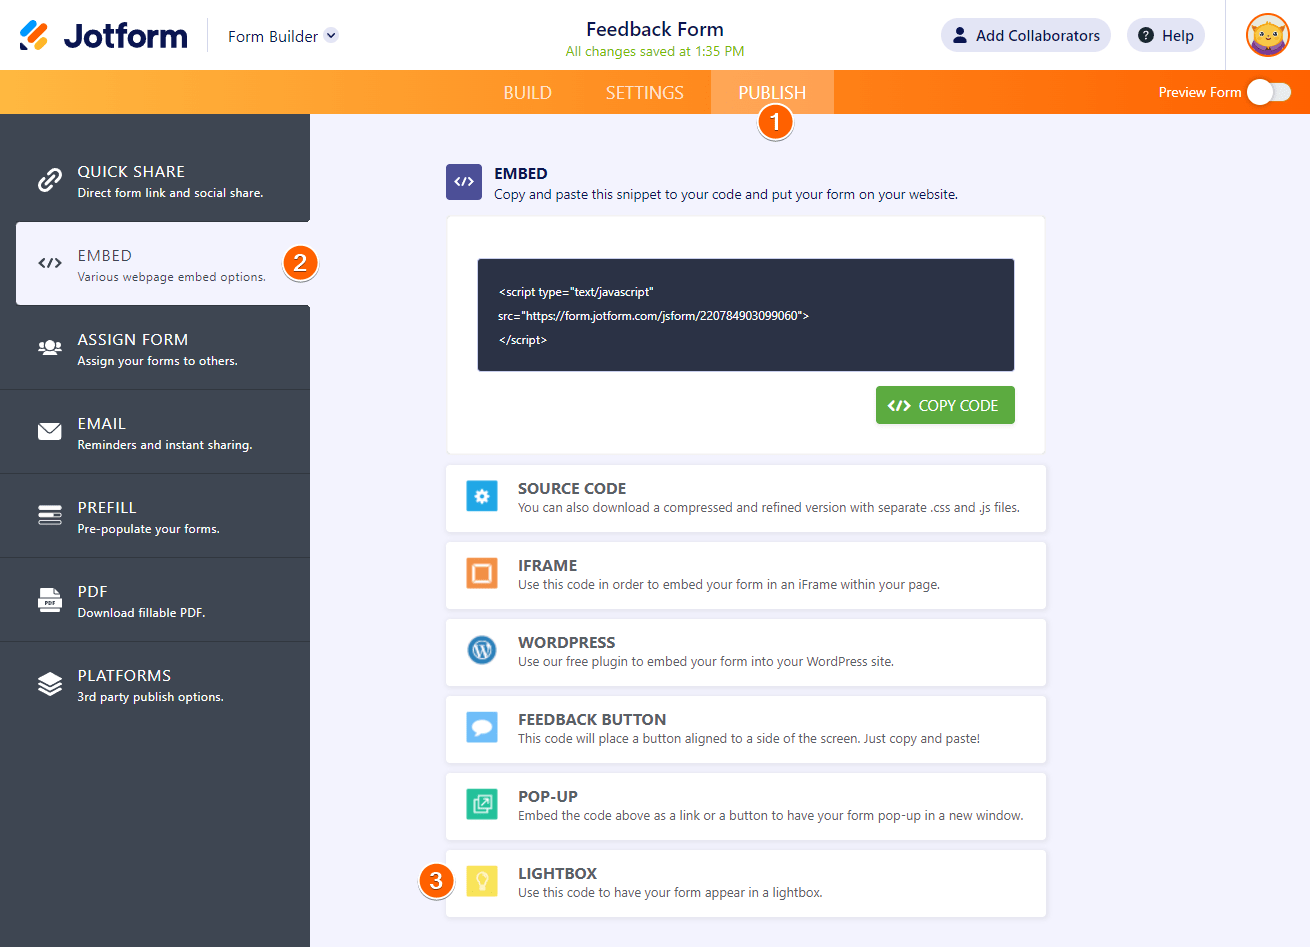Click the Copy Code button

coord(945,405)
